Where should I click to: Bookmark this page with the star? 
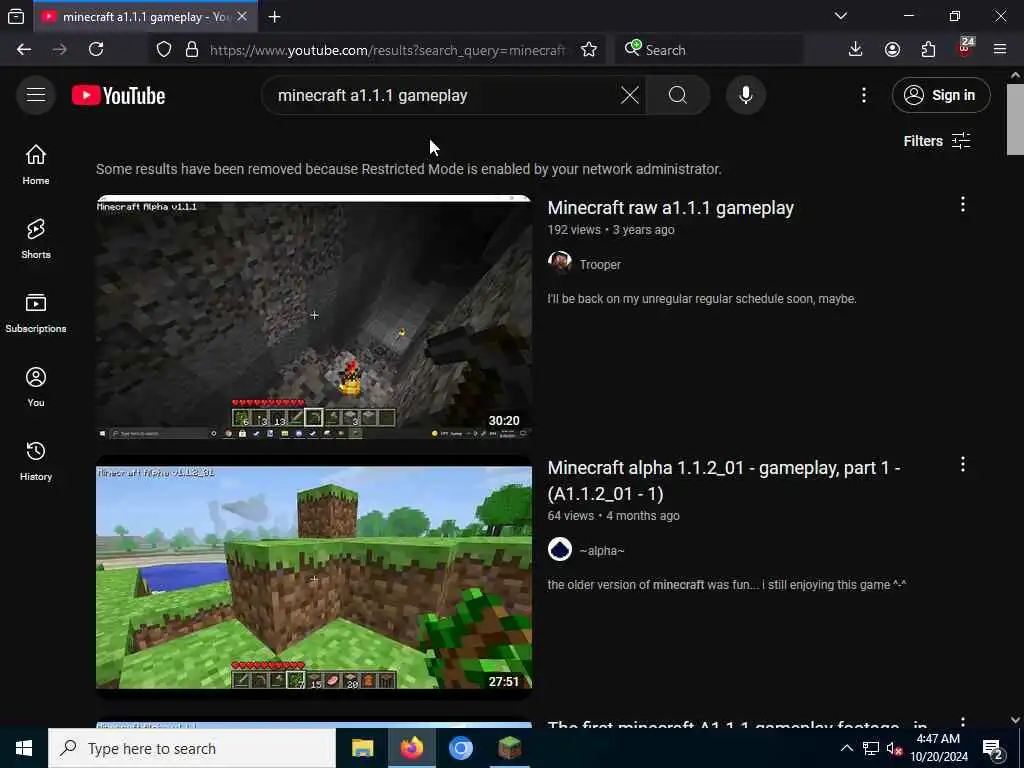[589, 50]
